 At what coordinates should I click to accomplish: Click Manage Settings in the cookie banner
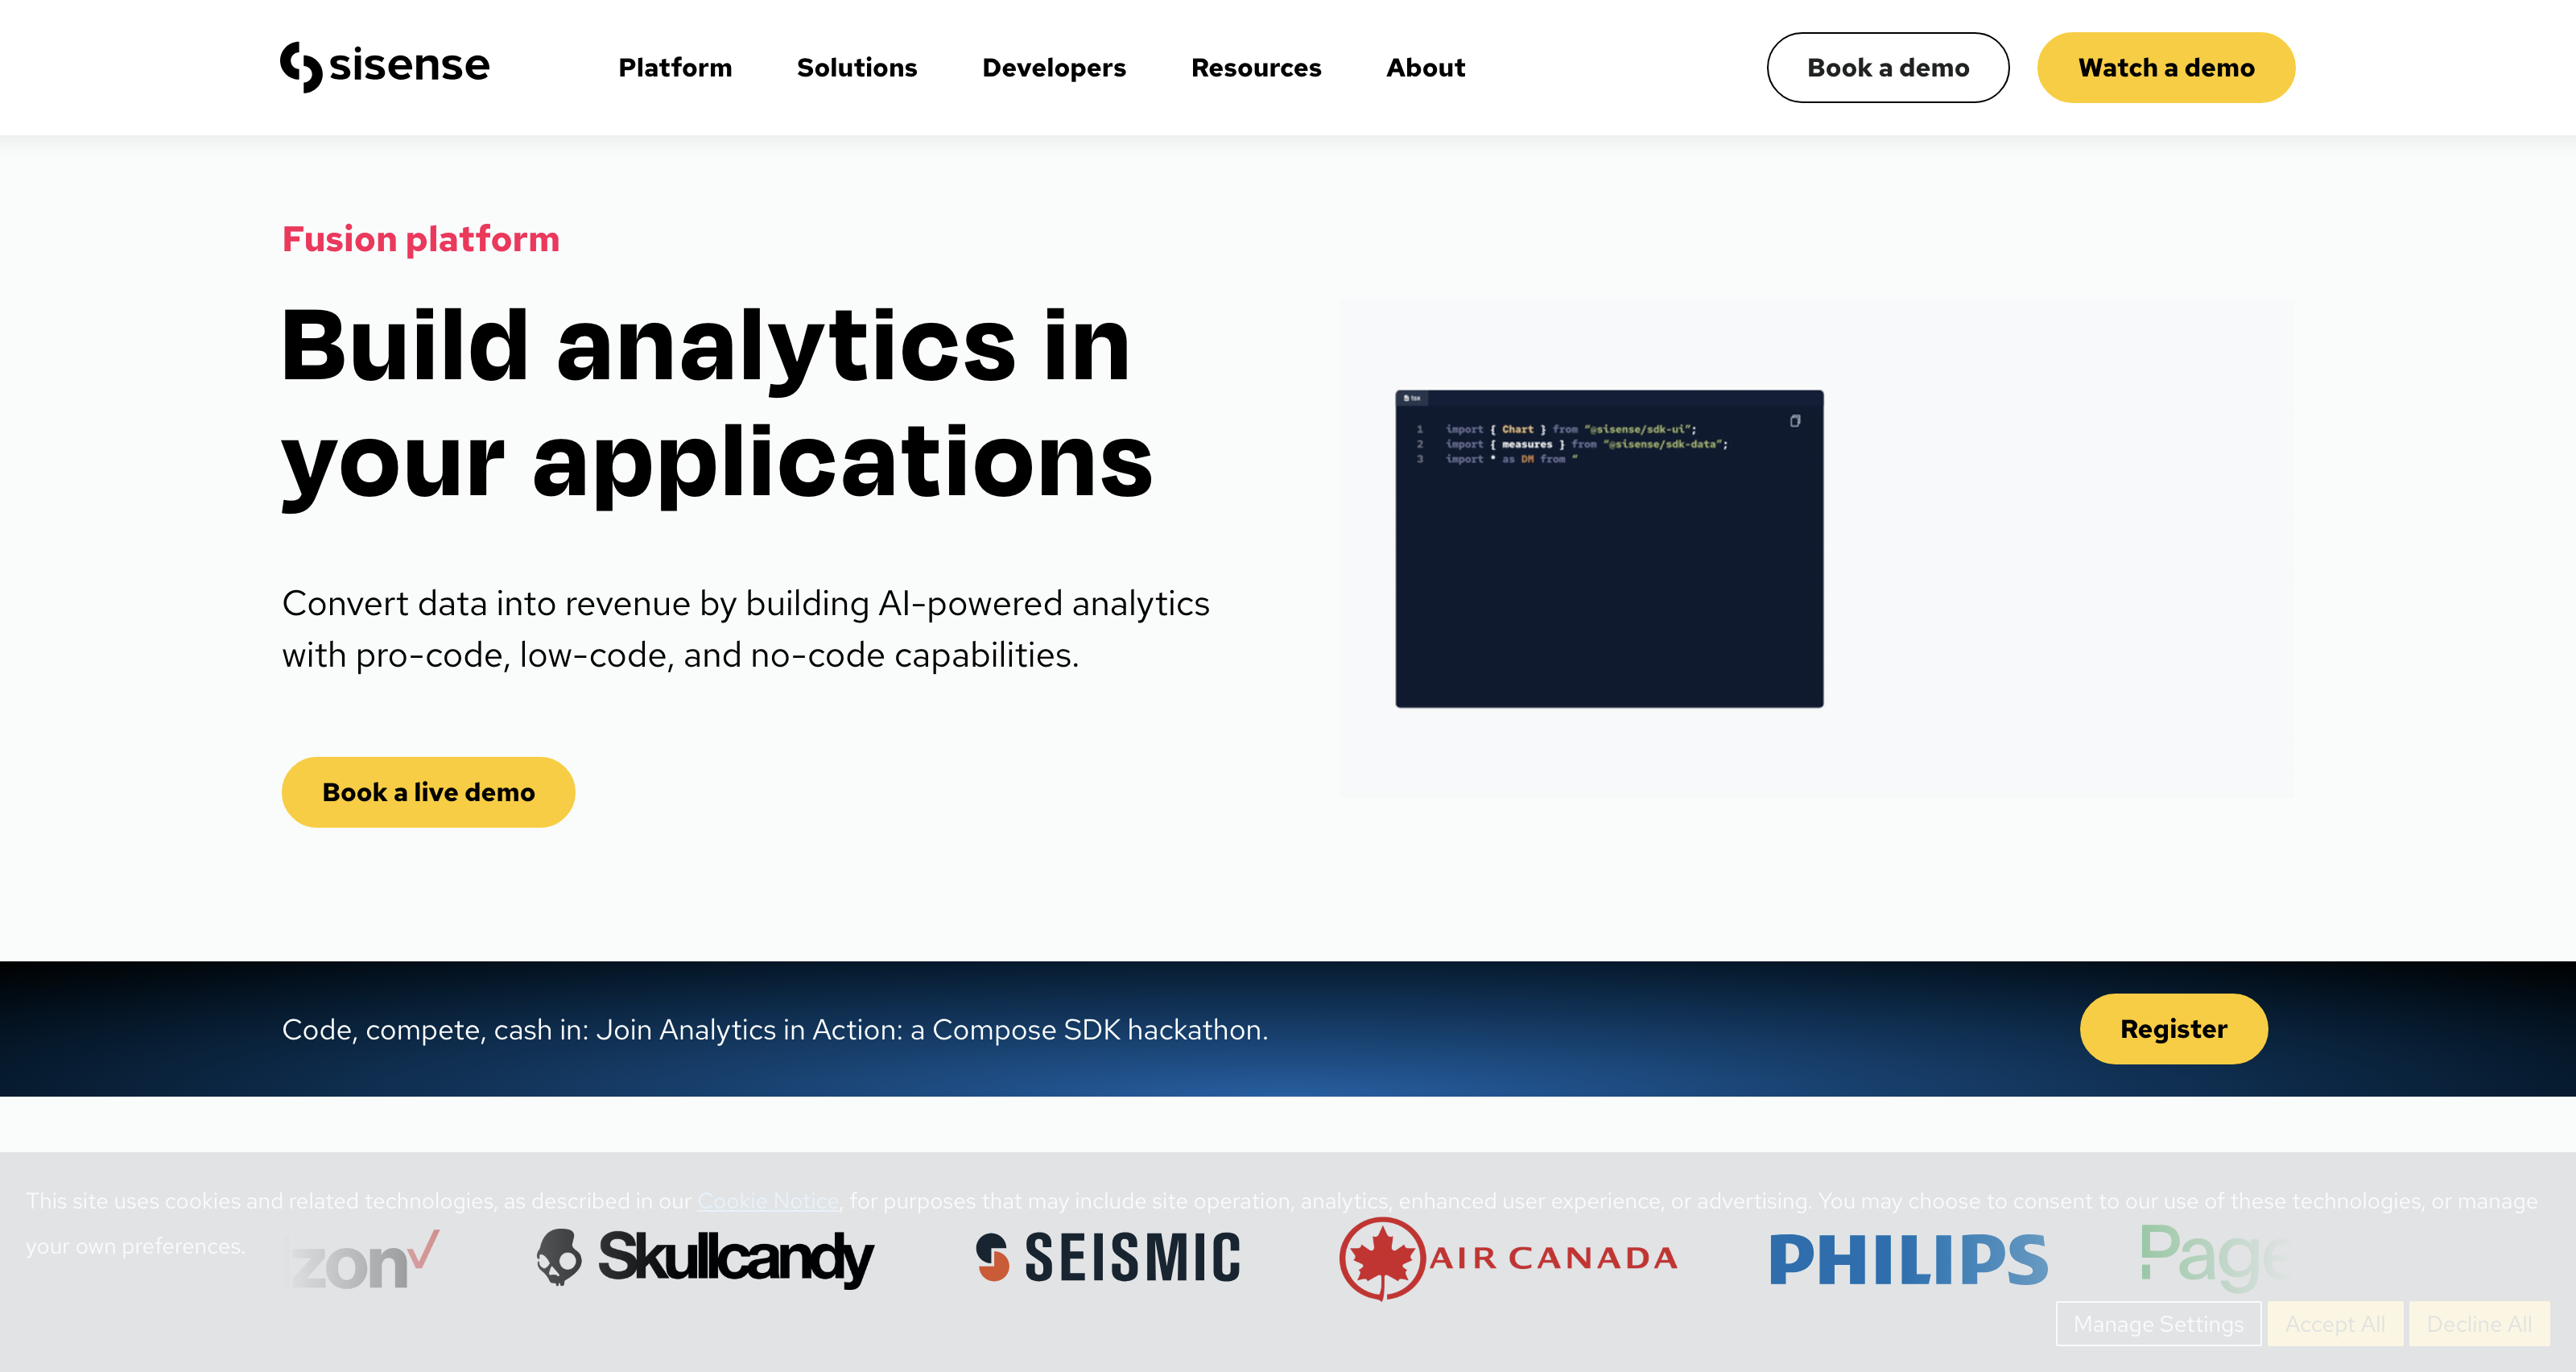(x=2158, y=1324)
